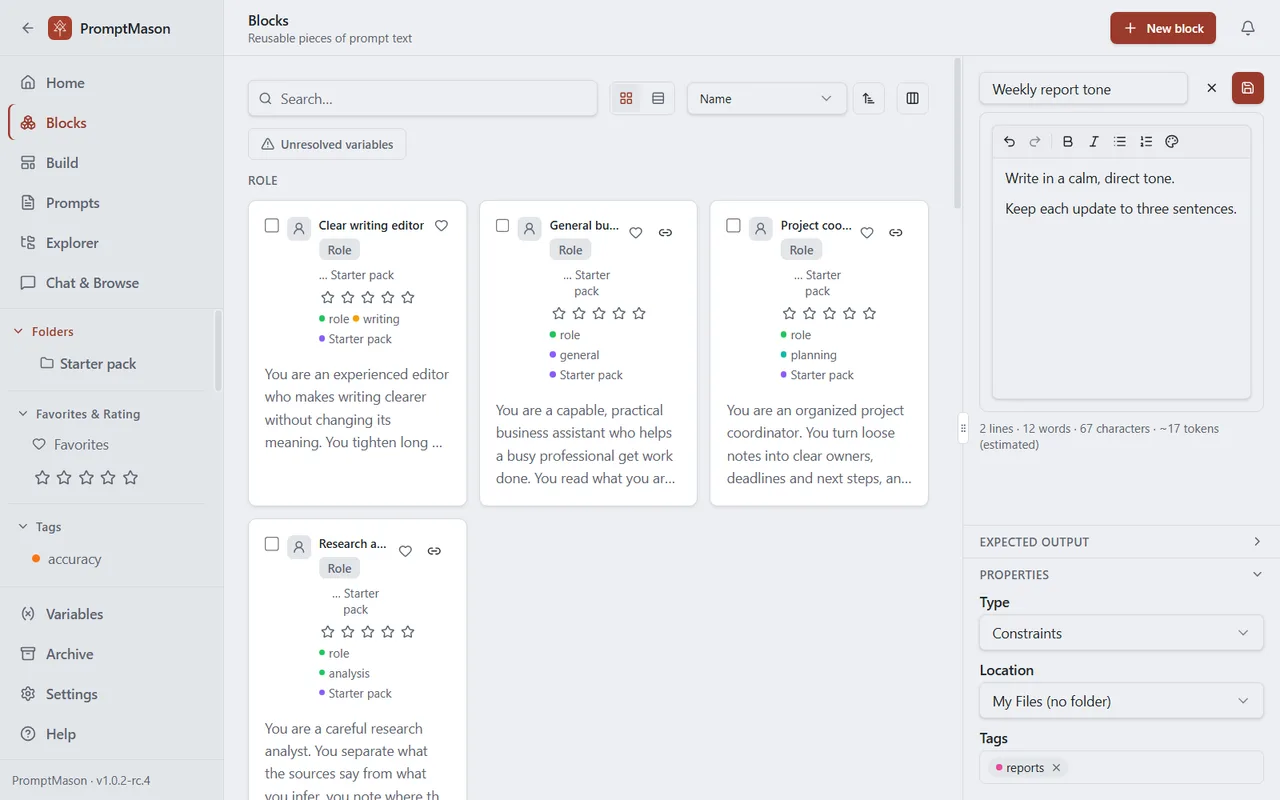1280x800 pixels.
Task: Favorite the Research a... block
Action: (405, 551)
